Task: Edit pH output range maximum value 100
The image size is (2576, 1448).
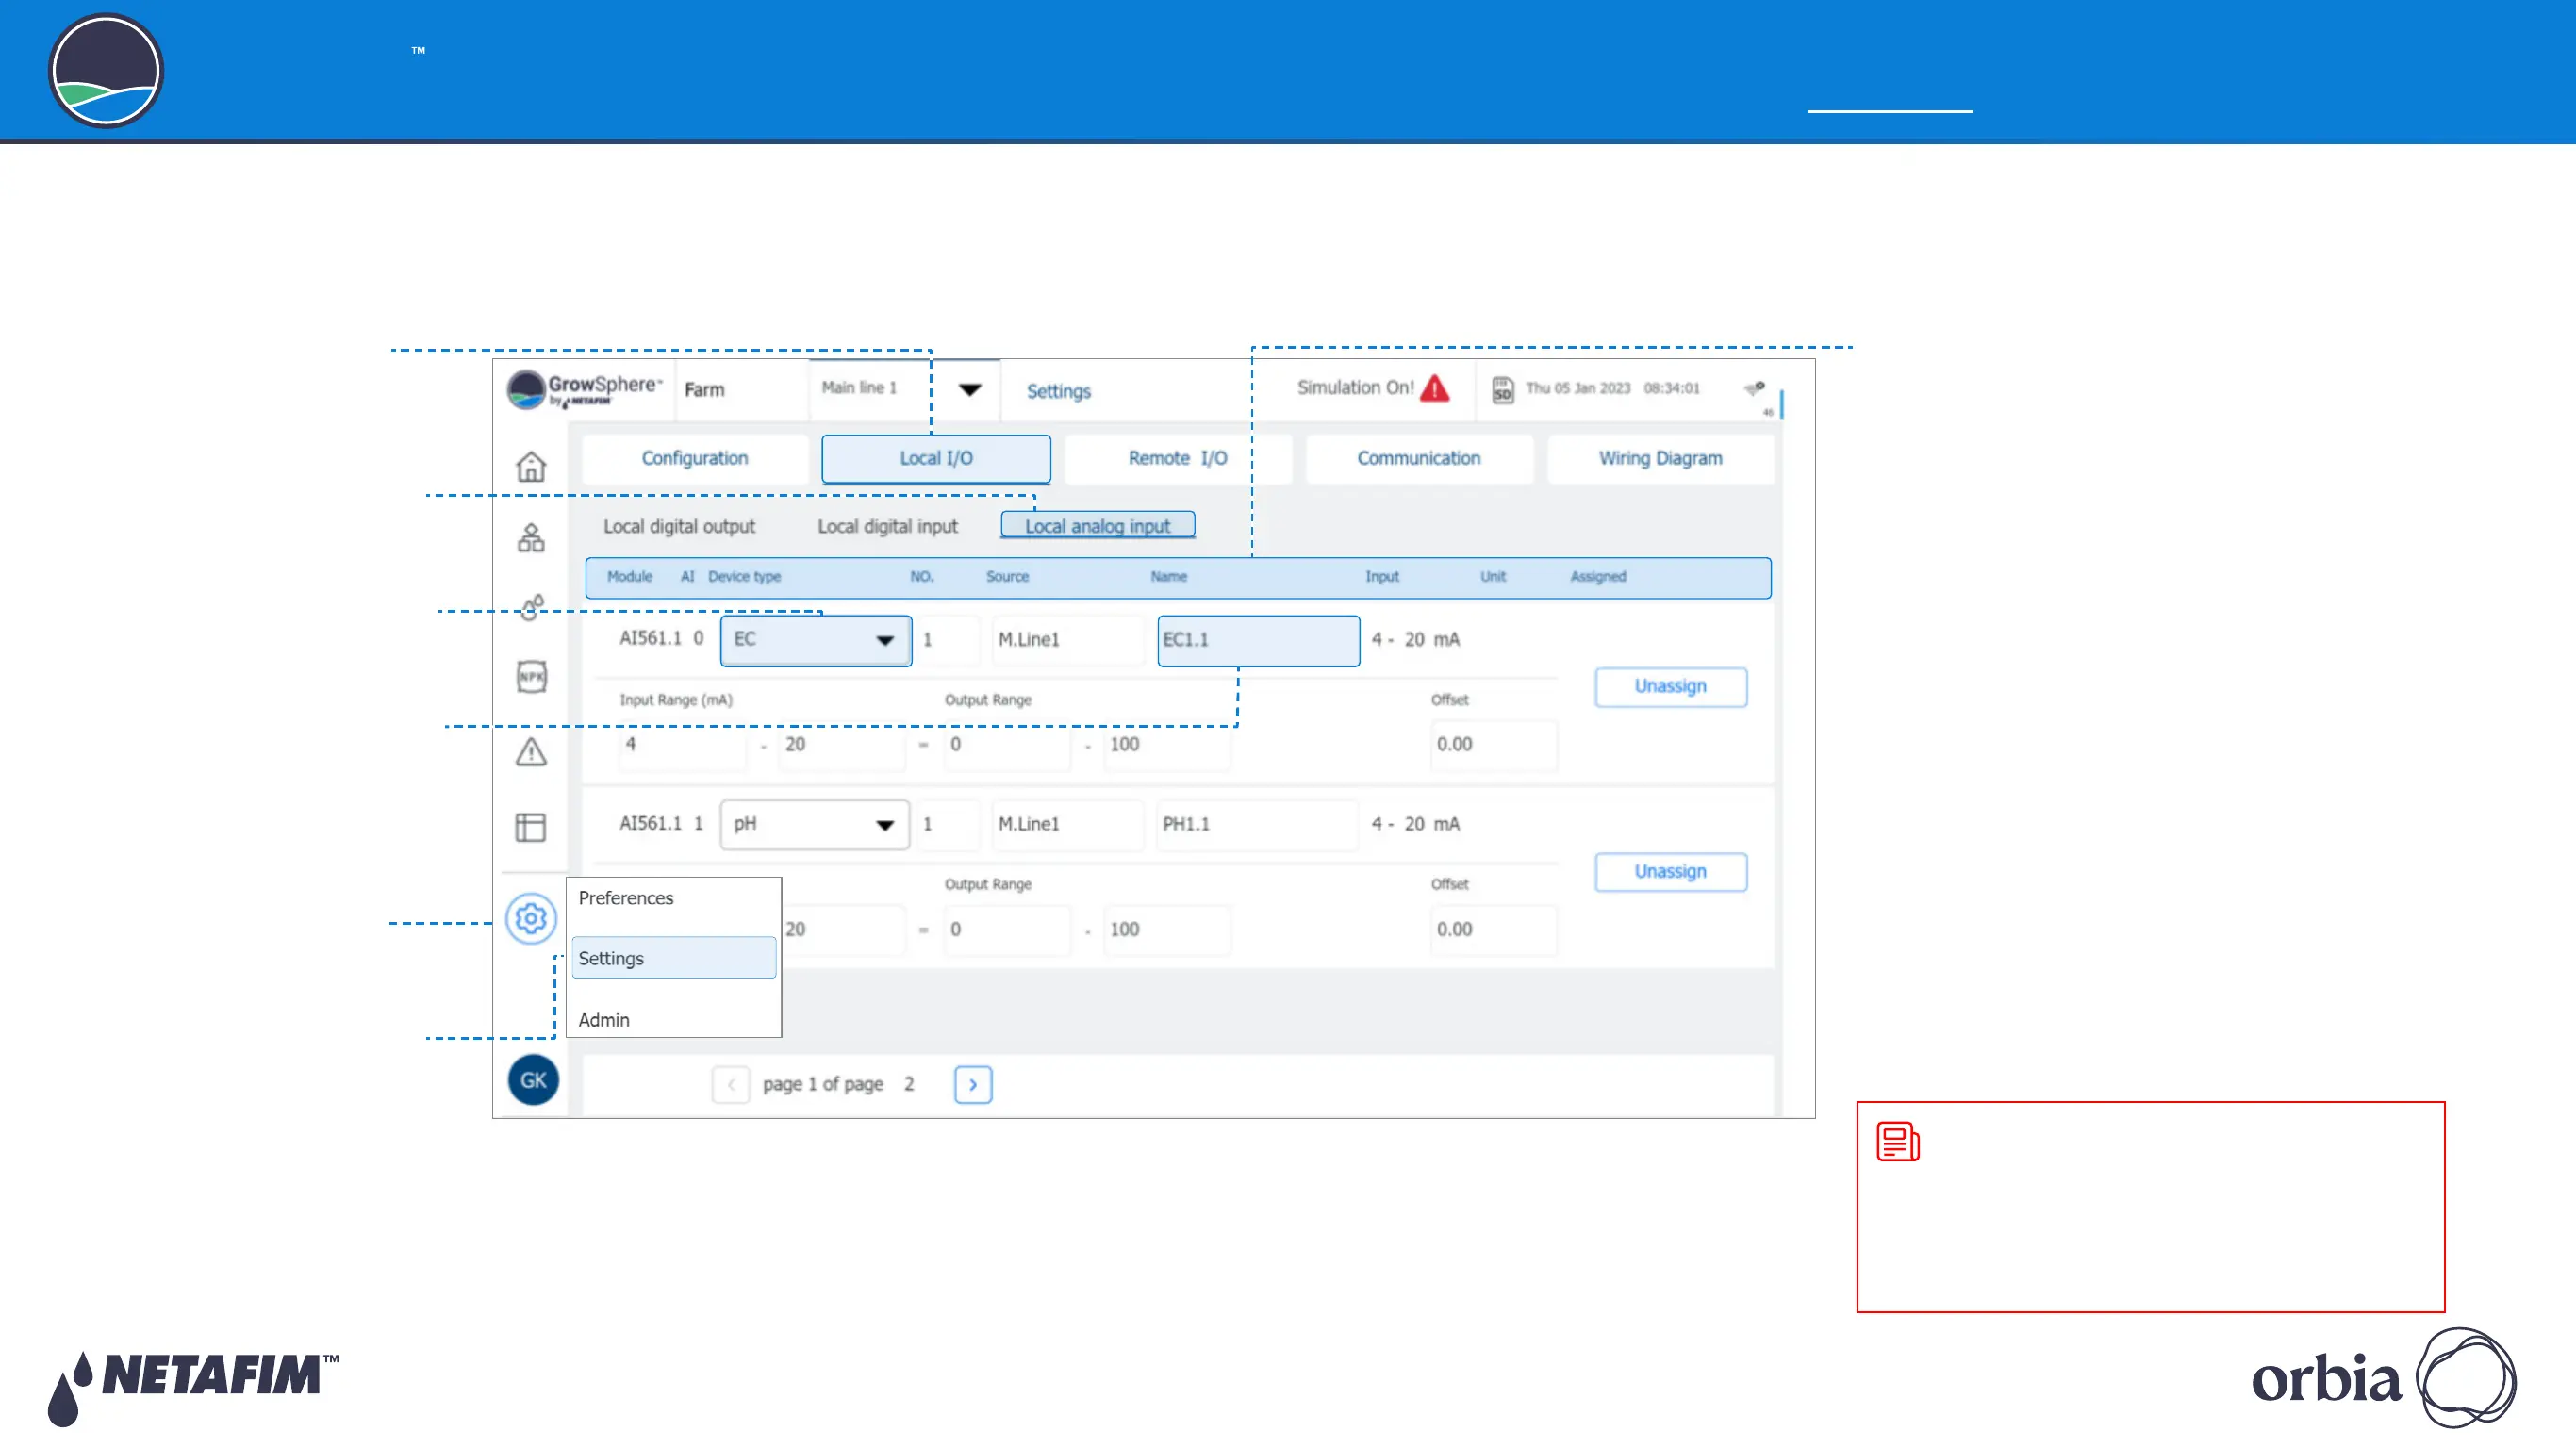Action: [1167, 930]
